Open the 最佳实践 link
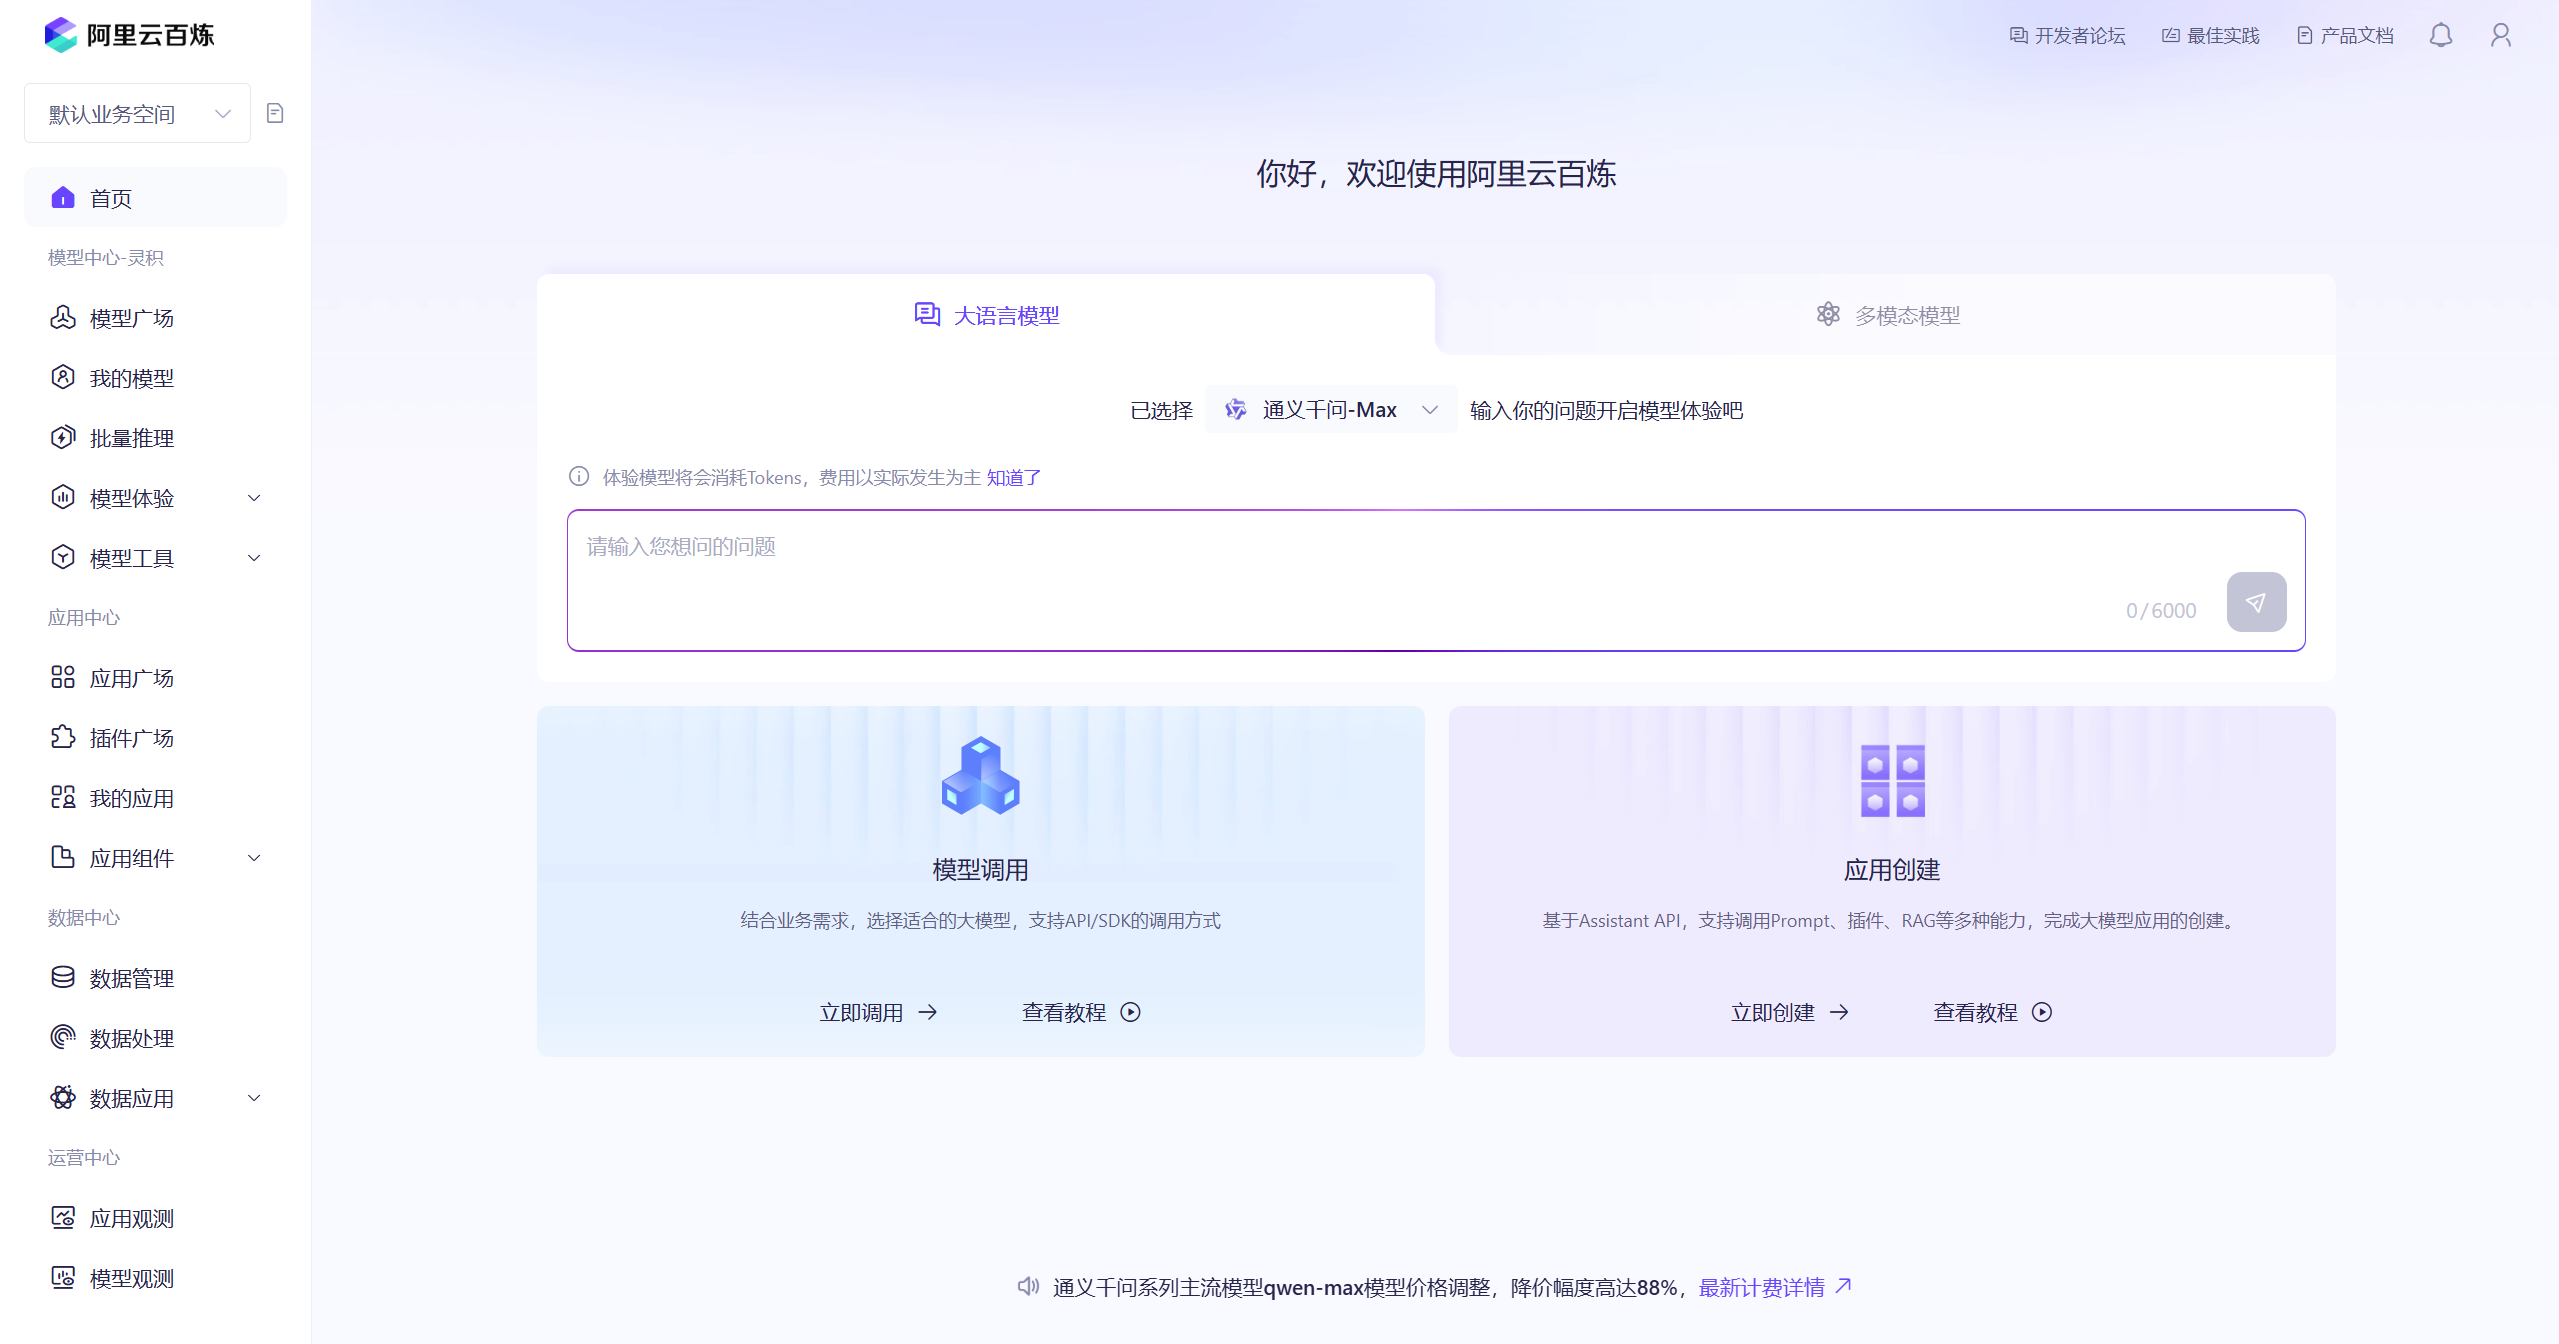Viewport: 2559px width, 1344px height. (x=2210, y=36)
